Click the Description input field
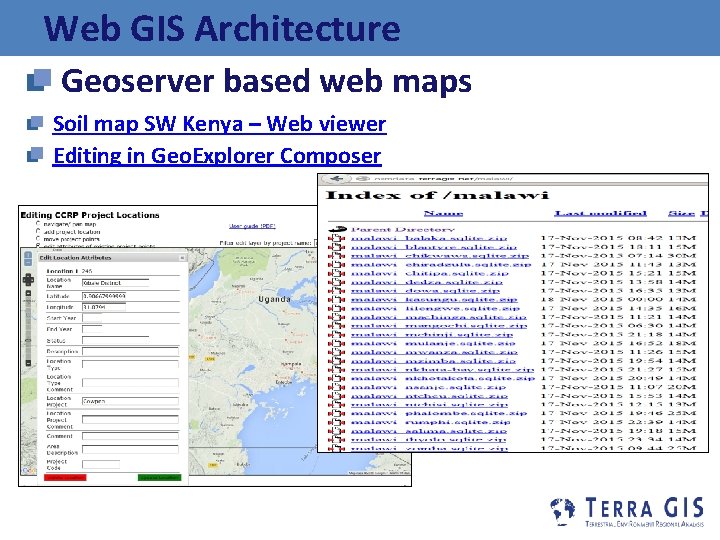The height and width of the screenshot is (540, 720). coord(130,352)
